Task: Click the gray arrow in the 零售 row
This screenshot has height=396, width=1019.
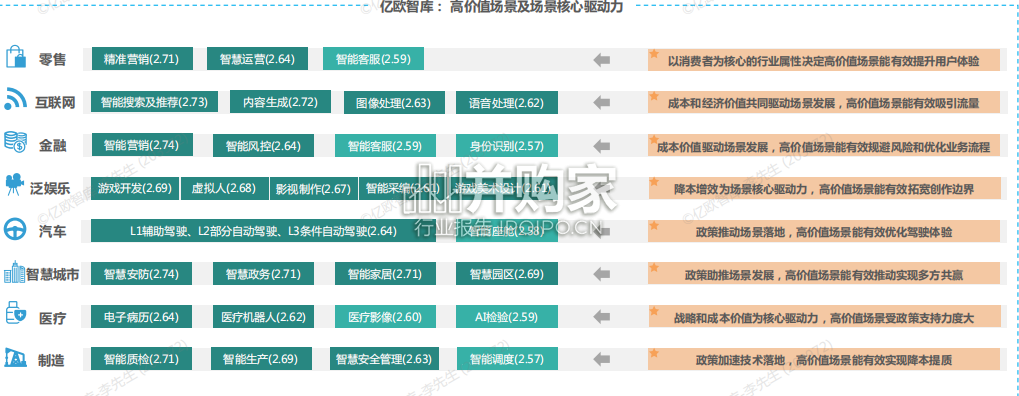Action: [602, 60]
